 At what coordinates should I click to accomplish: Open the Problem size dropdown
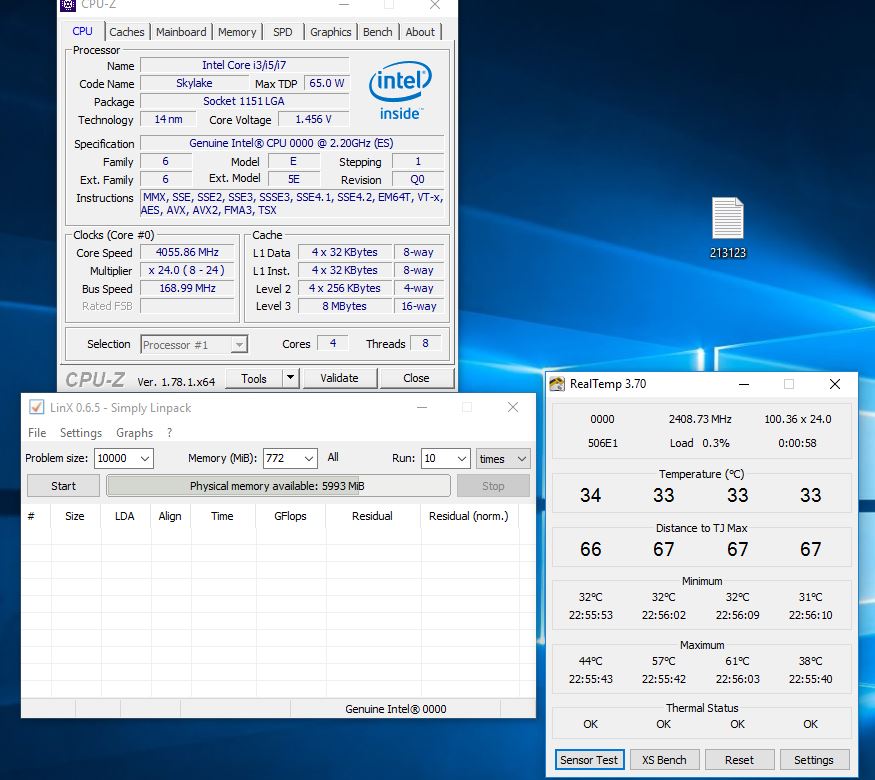point(143,458)
